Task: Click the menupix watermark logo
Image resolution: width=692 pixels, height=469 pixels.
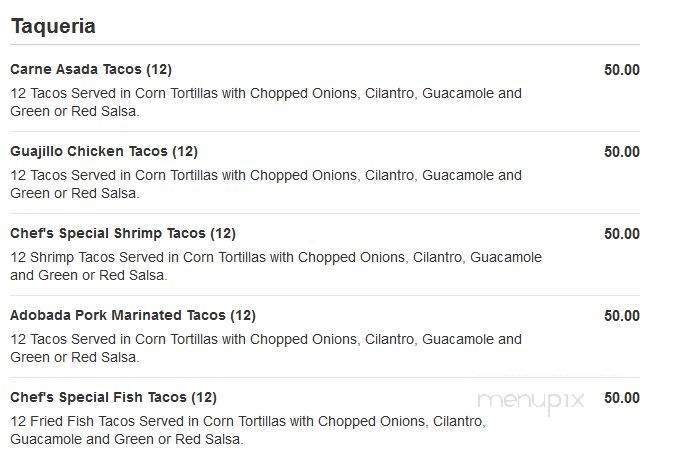Action: click(531, 402)
